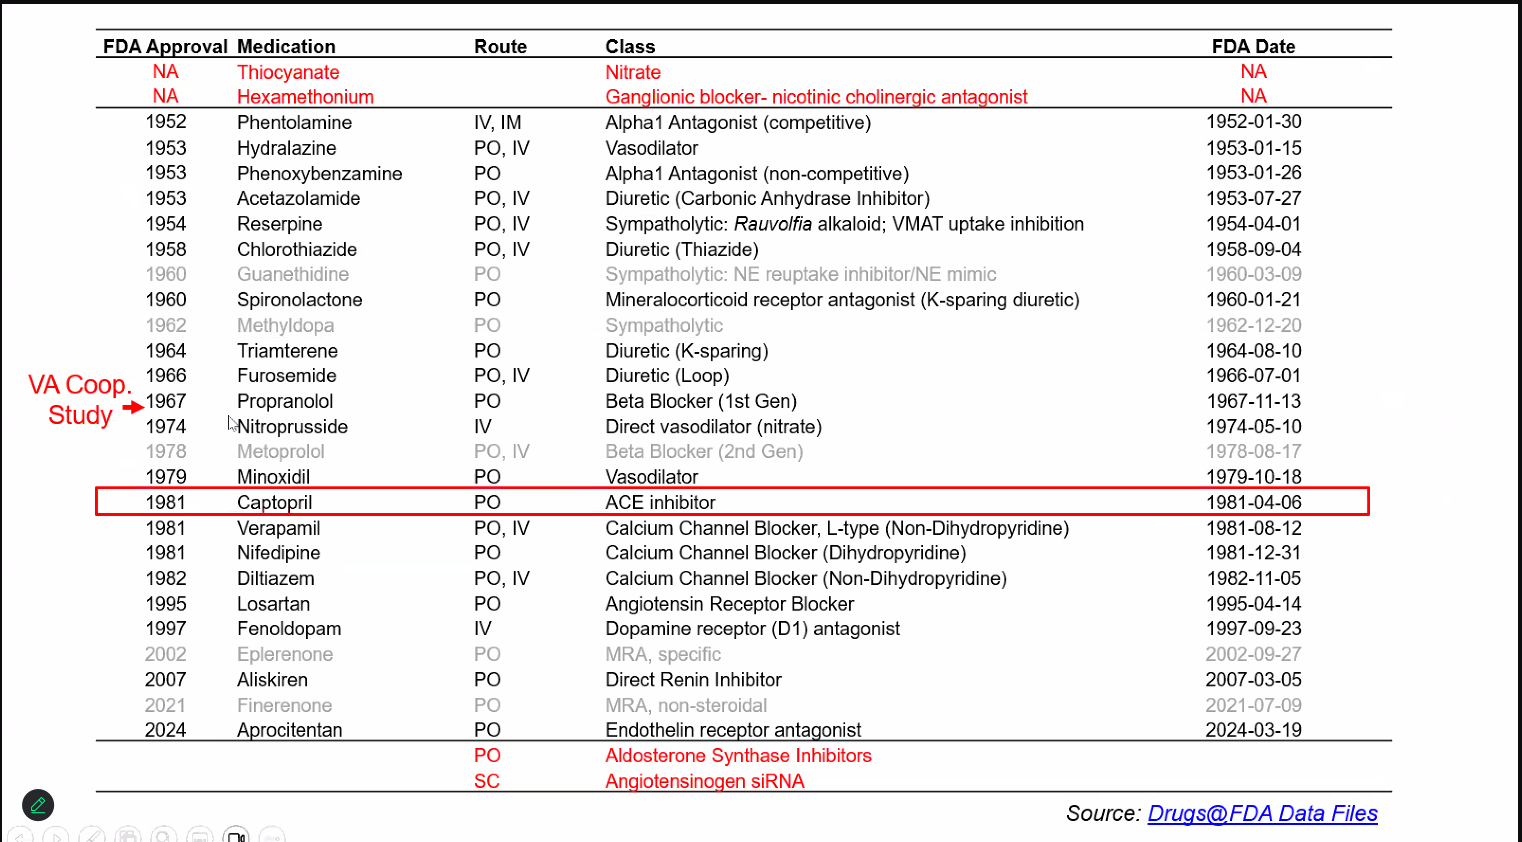Select Phentolamine in the Medication column

pyautogui.click(x=294, y=122)
